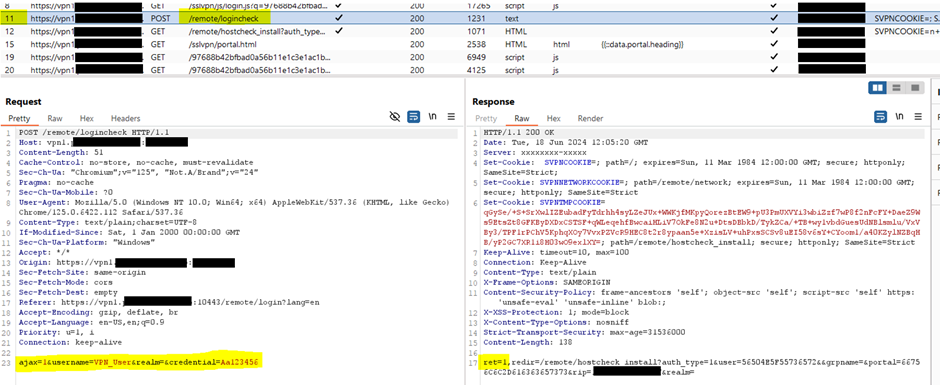Click the Response panel heading
The height and width of the screenshot is (385, 940).
[493, 102]
